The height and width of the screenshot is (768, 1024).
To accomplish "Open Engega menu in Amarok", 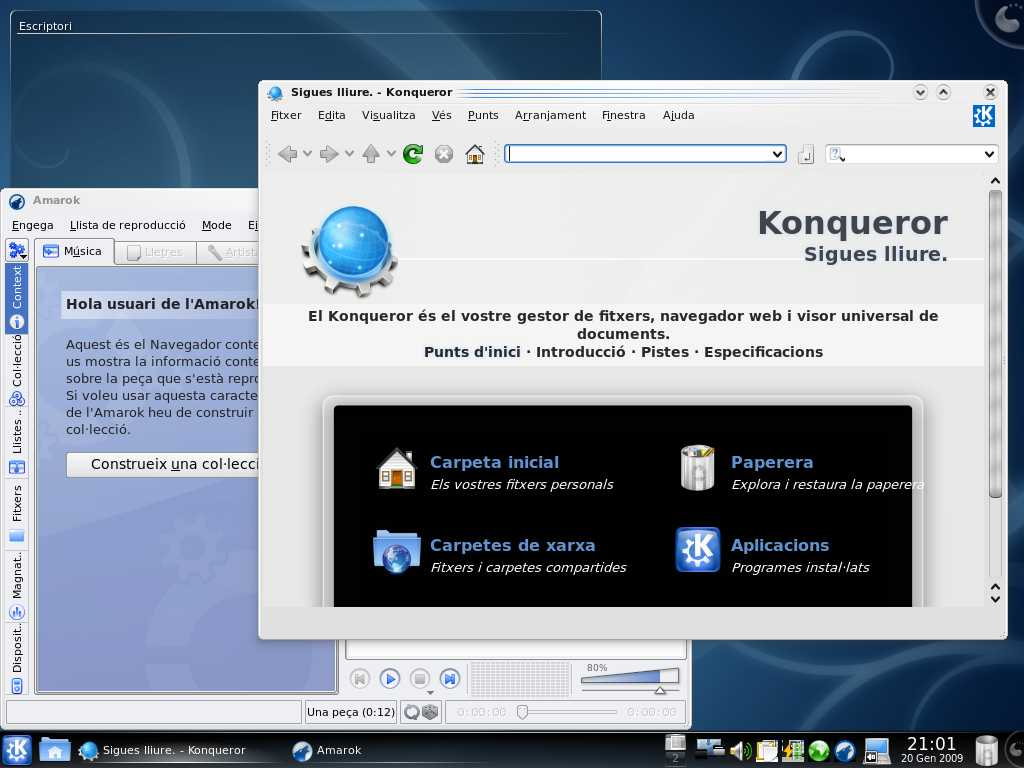I will [33, 225].
